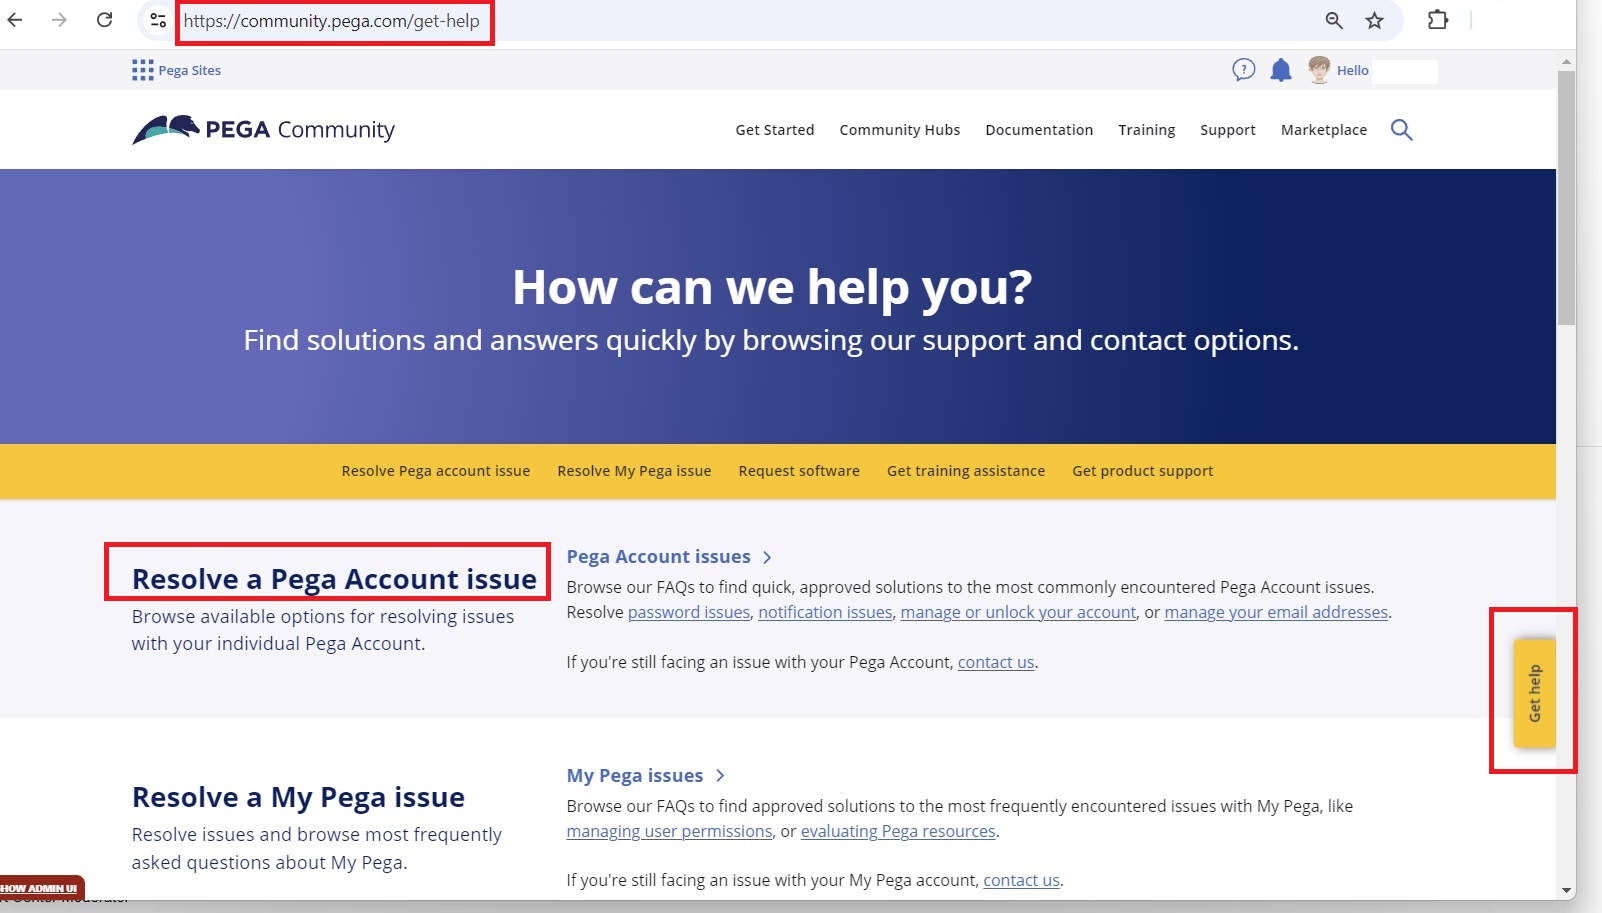Expand Pega Account issues chevron arrow
The height and width of the screenshot is (913, 1602).
pos(767,558)
